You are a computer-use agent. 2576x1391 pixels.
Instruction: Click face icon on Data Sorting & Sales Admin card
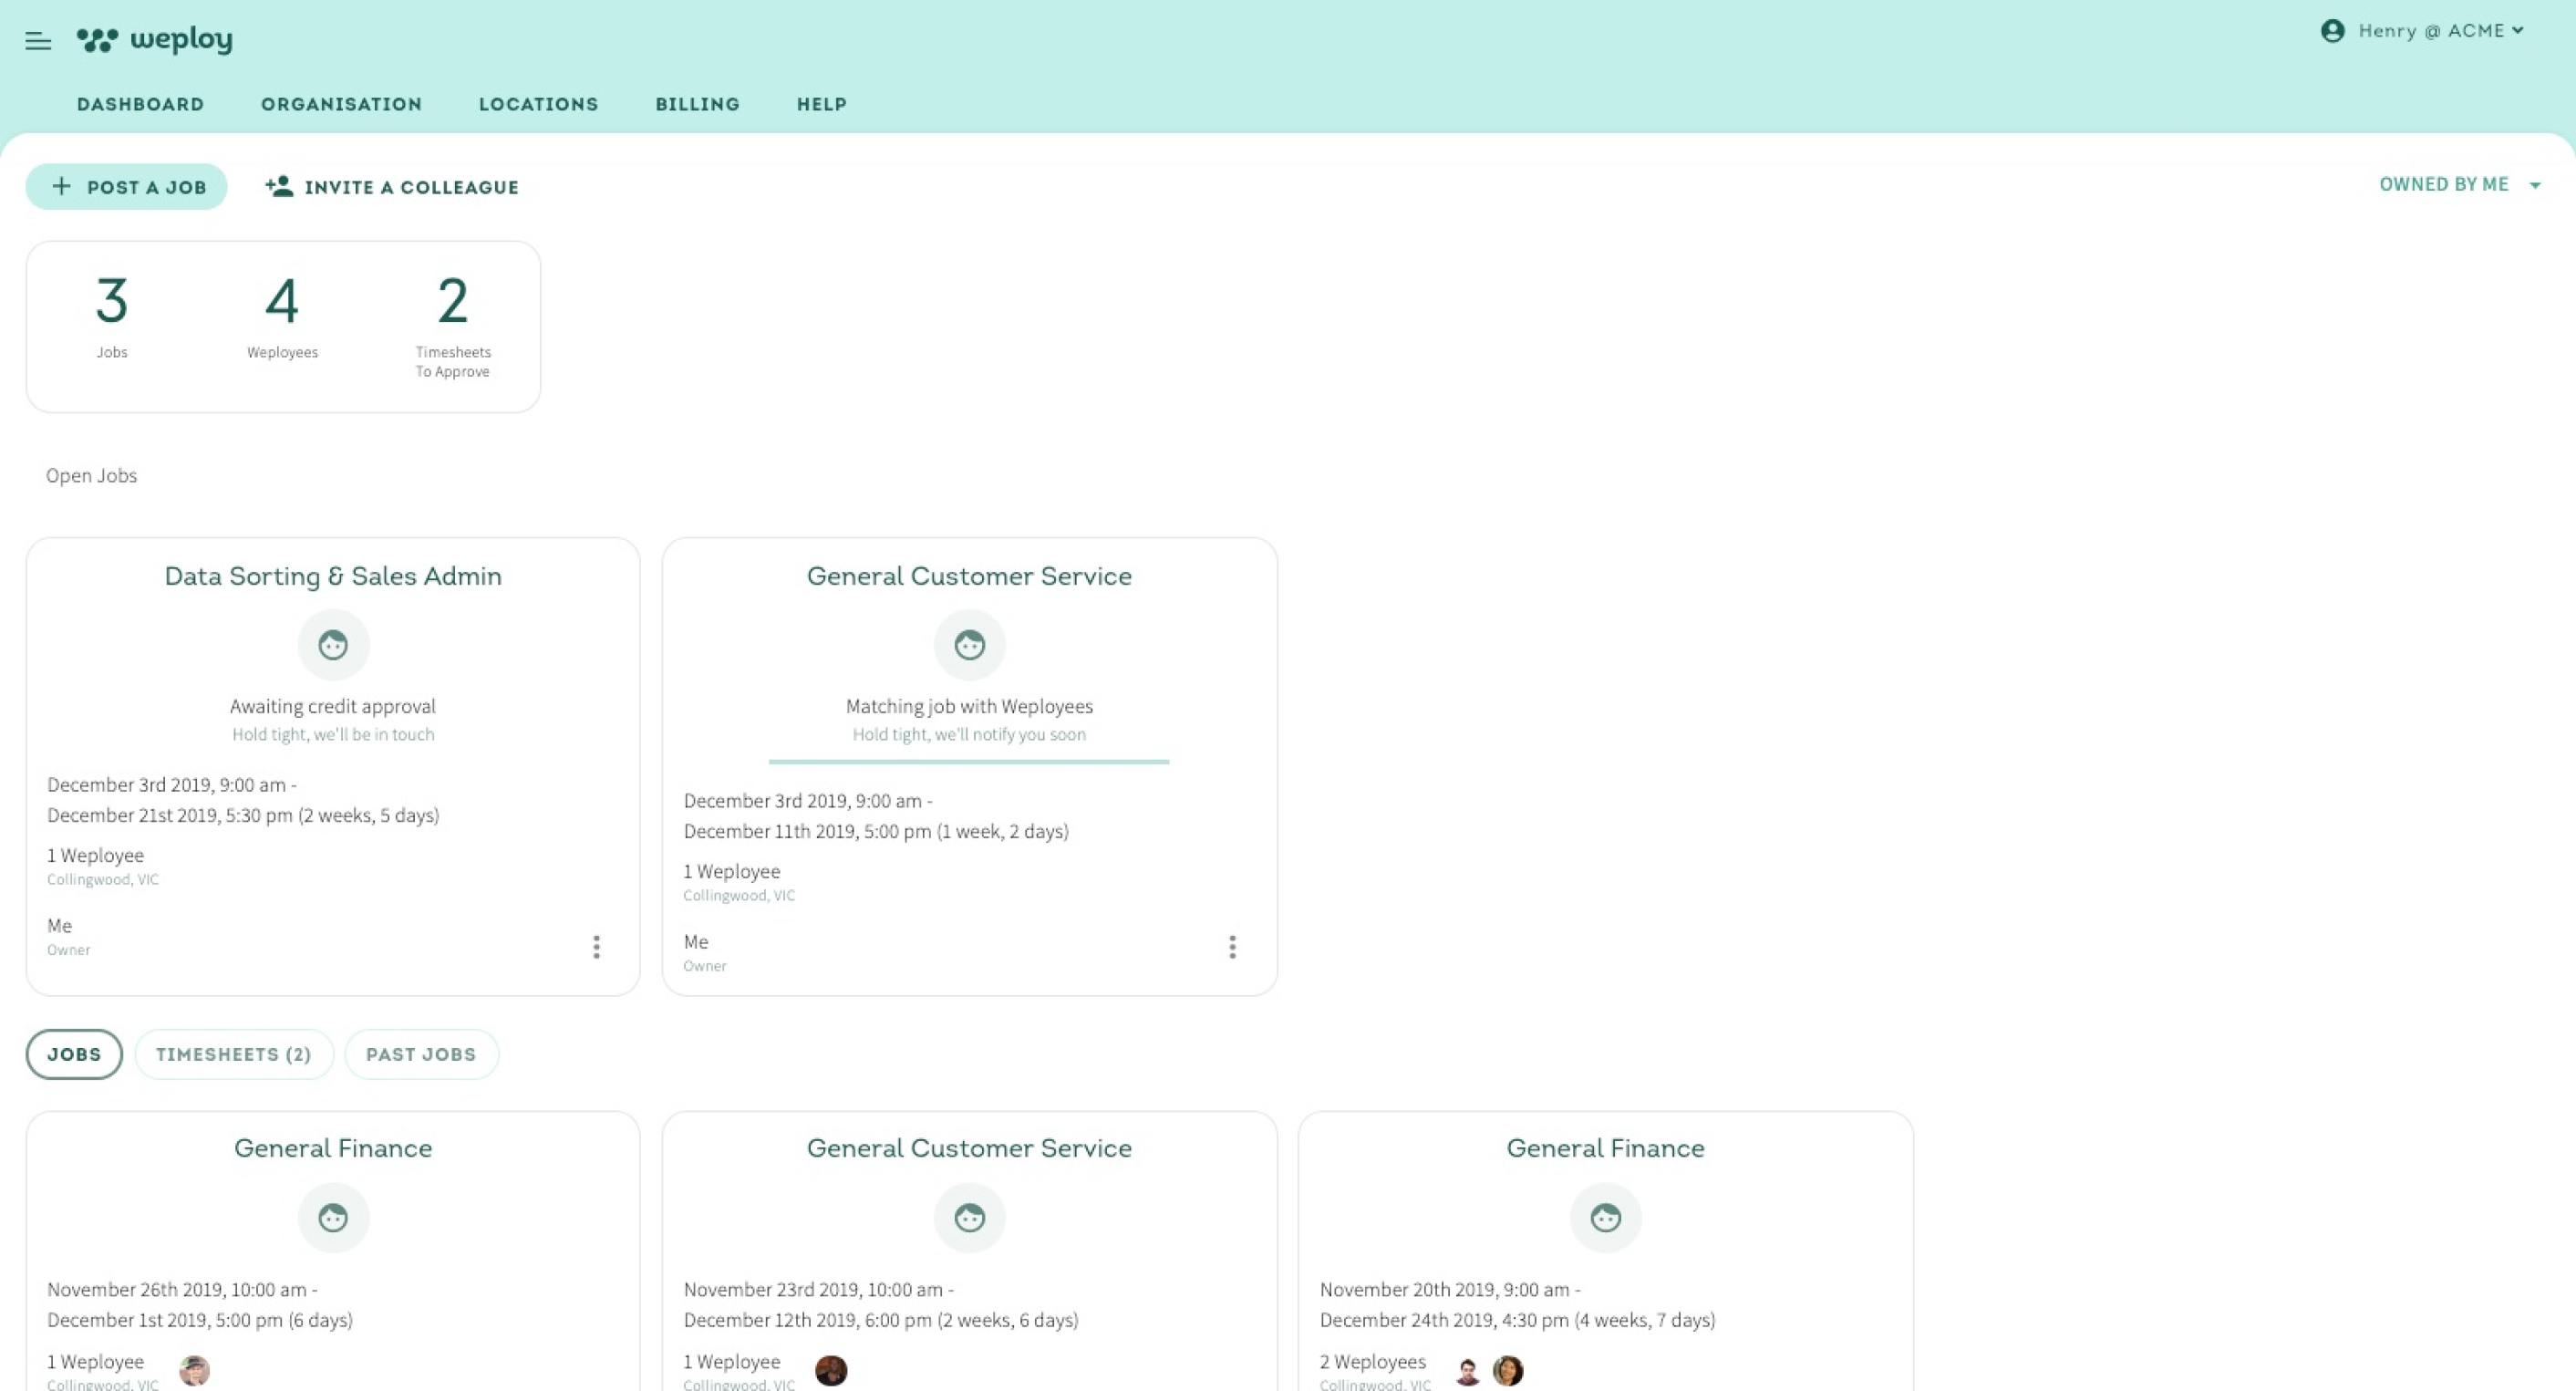[x=333, y=645]
